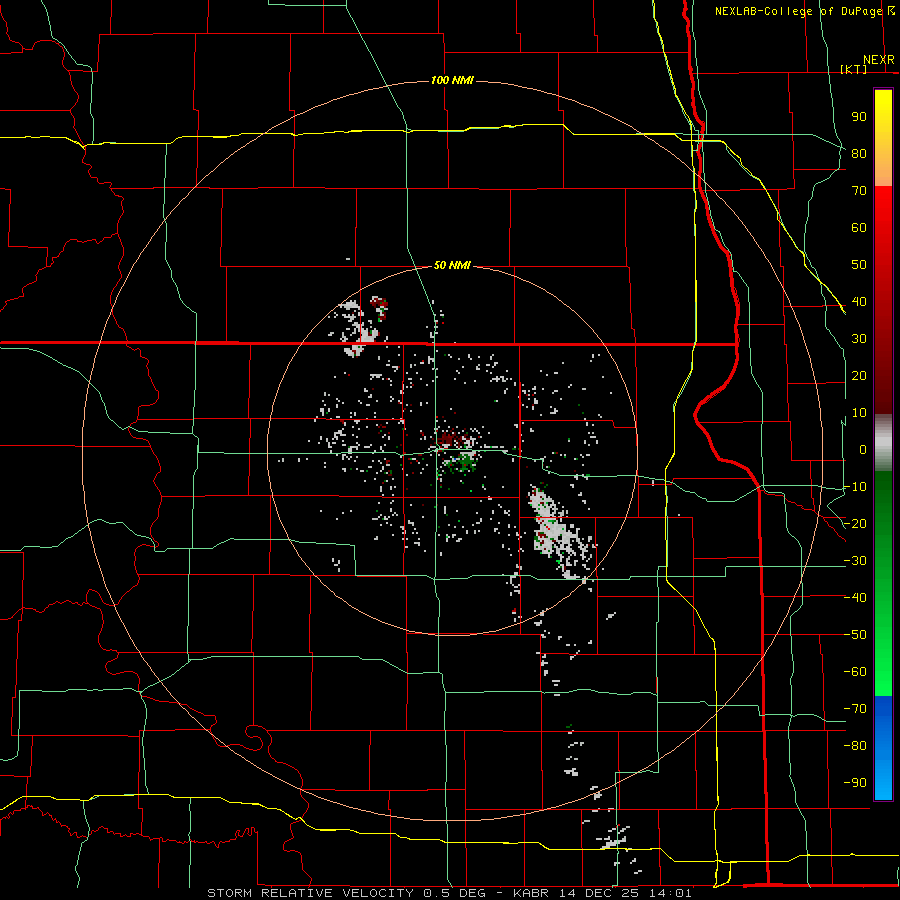
Task: Select the -80 value on velocity scale
Action: point(855,746)
